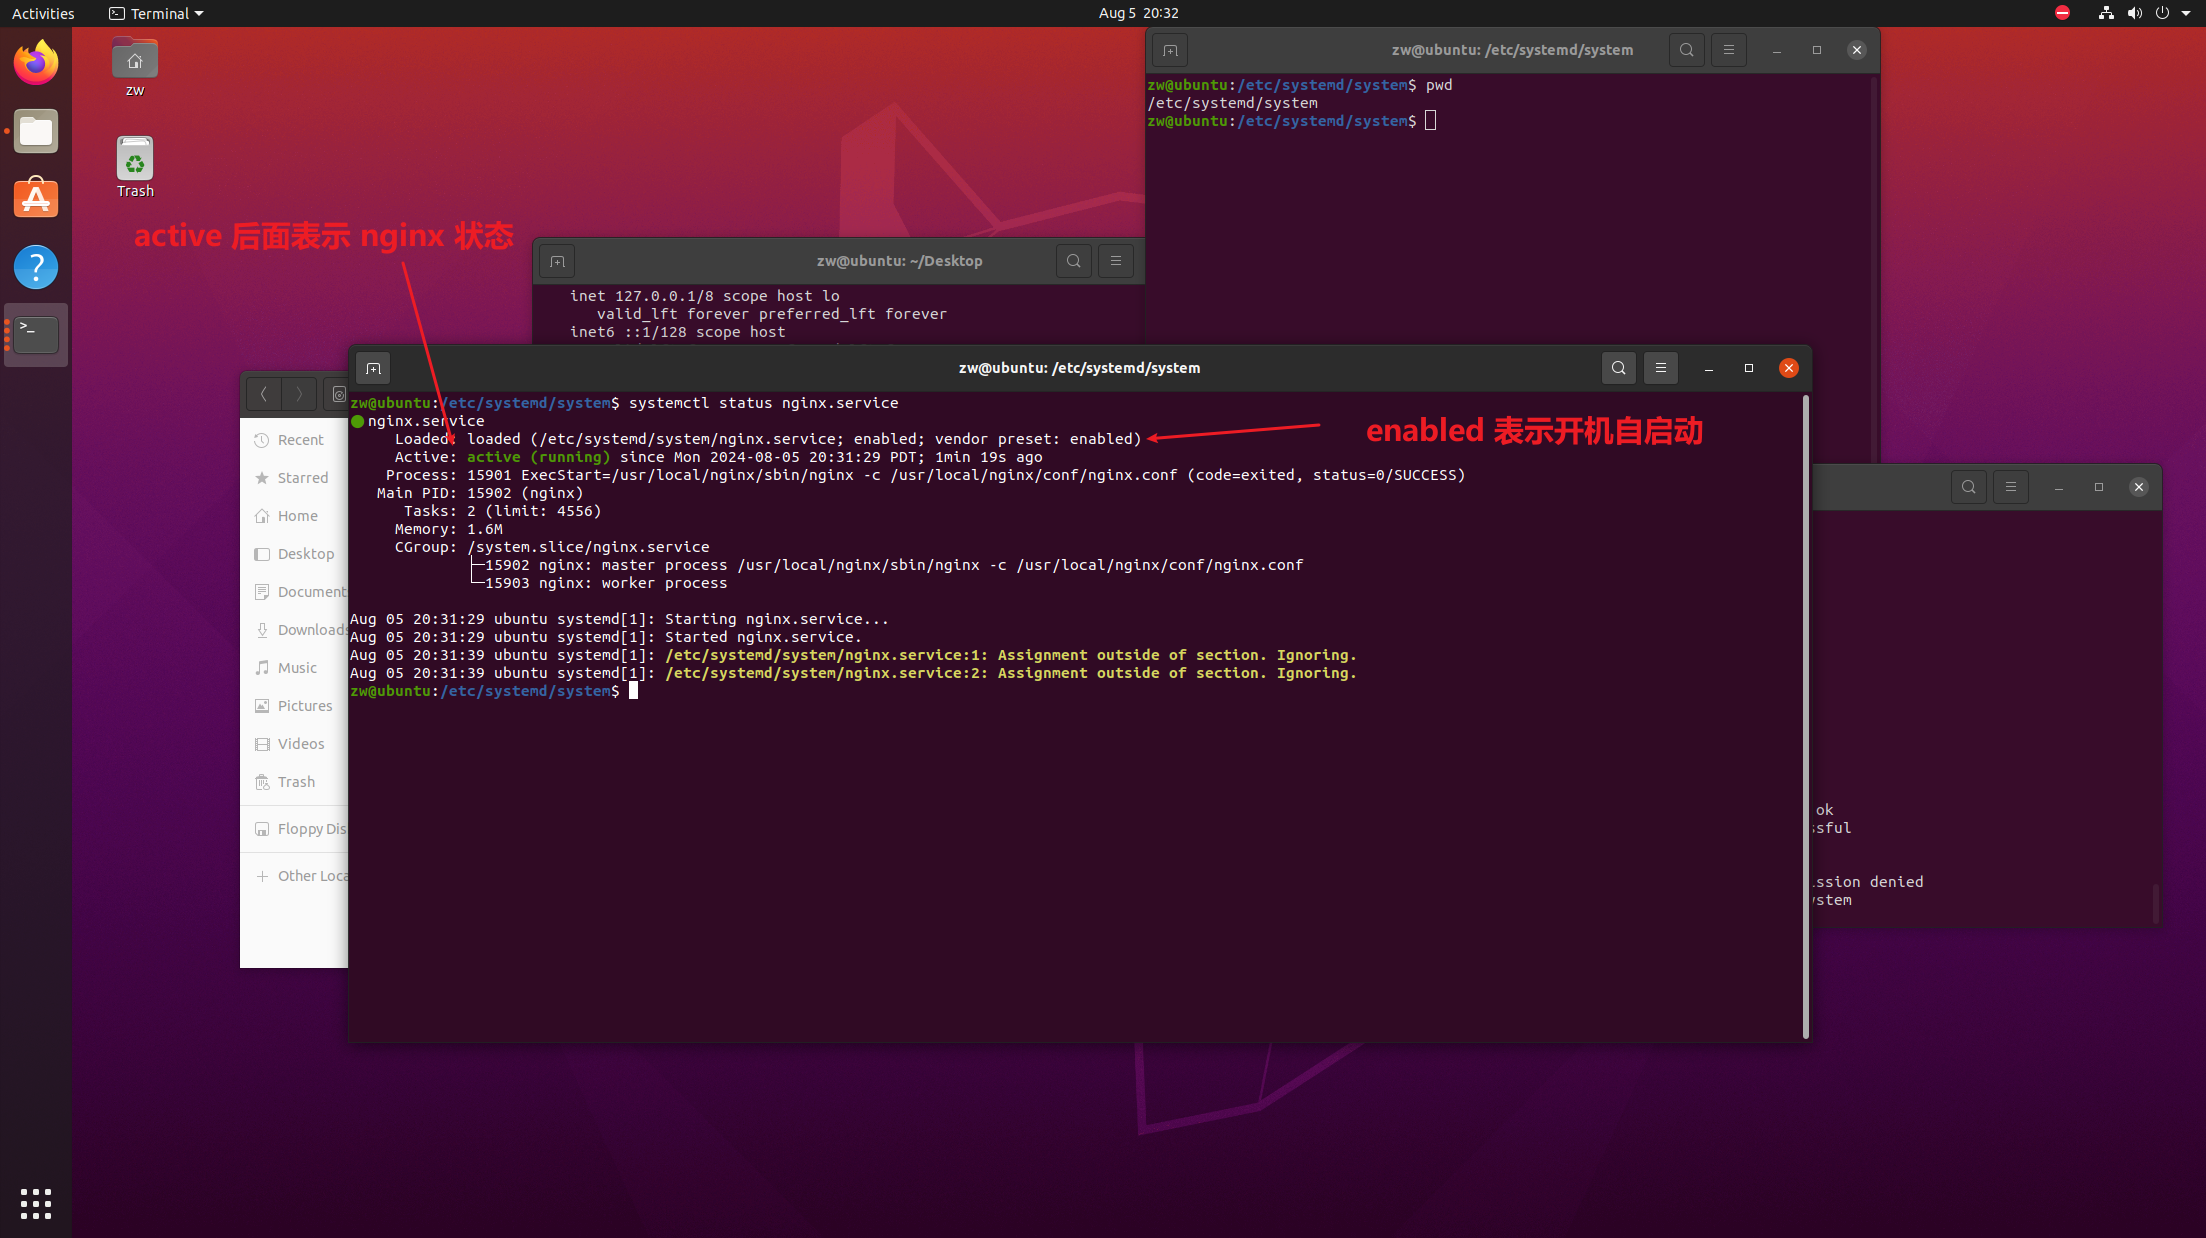The image size is (2206, 1238).
Task: Select Starred in Files sidebar
Action: (302, 478)
